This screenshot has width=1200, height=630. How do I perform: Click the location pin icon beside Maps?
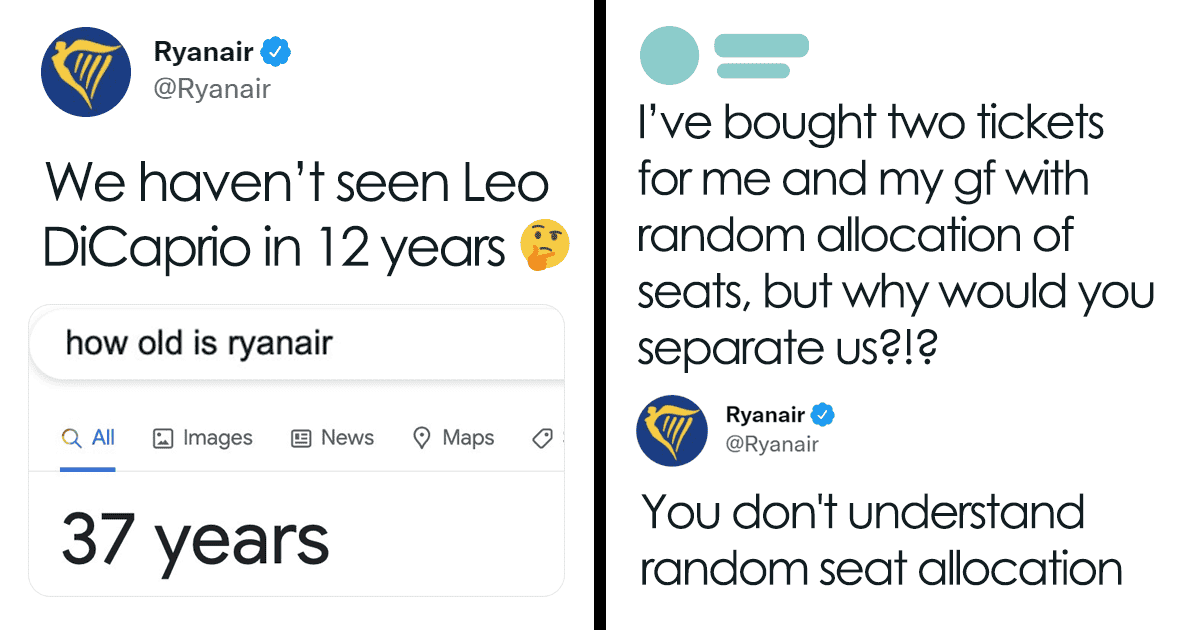click(422, 438)
